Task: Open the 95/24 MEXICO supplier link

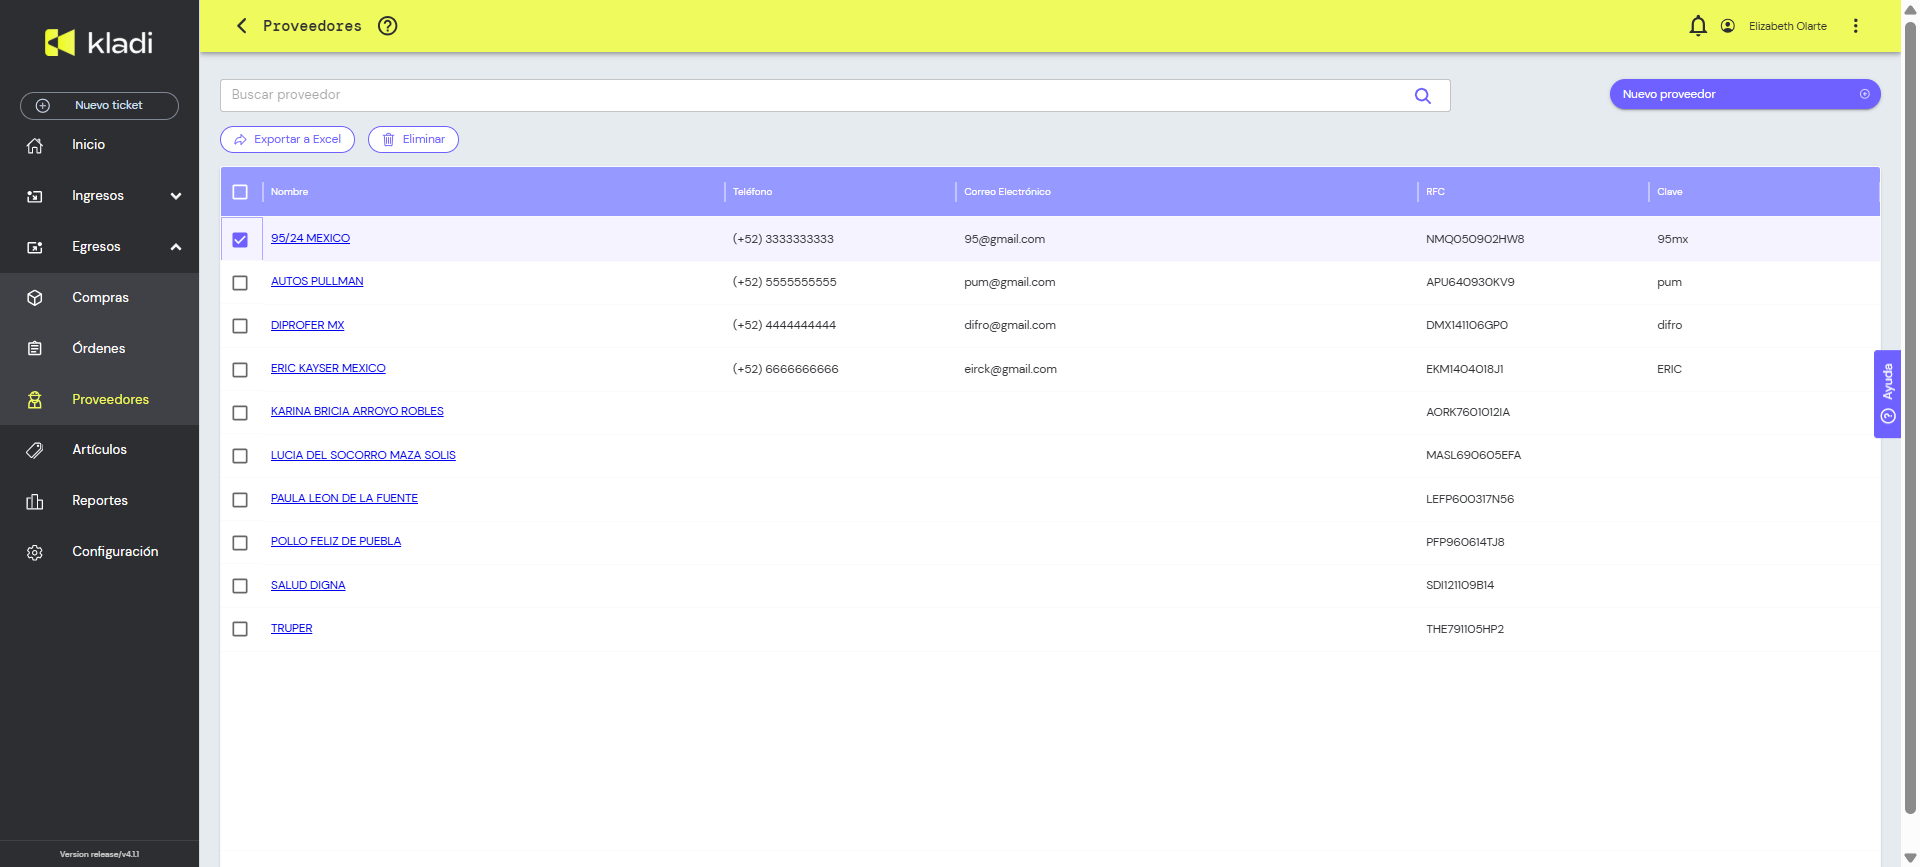Action: pos(310,239)
